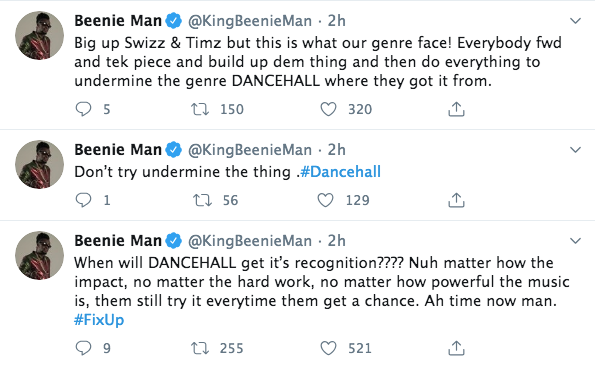The width and height of the screenshot is (595, 366).
Task: Open the #FixUp hashtag link
Action: pos(99,320)
